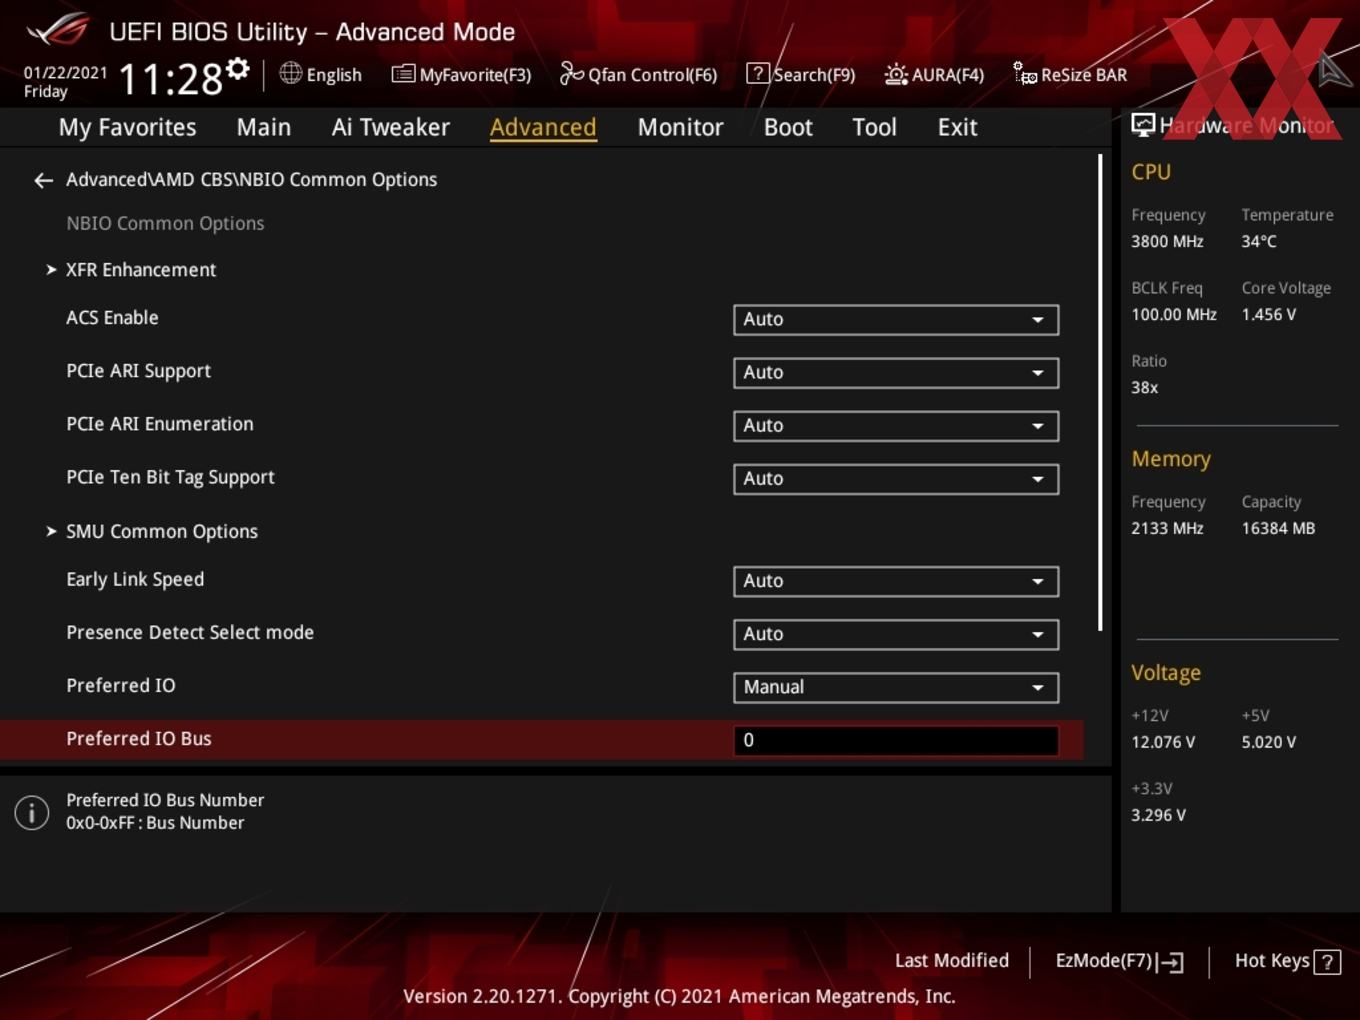Click BCLK Freq value 100.00 MHz
Image resolution: width=1360 pixels, height=1020 pixels.
coord(1174,314)
